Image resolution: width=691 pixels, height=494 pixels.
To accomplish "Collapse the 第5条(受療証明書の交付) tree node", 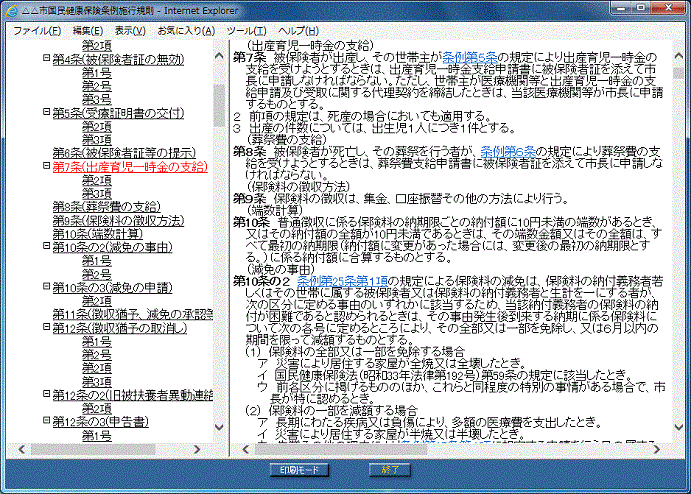I will [46, 113].
